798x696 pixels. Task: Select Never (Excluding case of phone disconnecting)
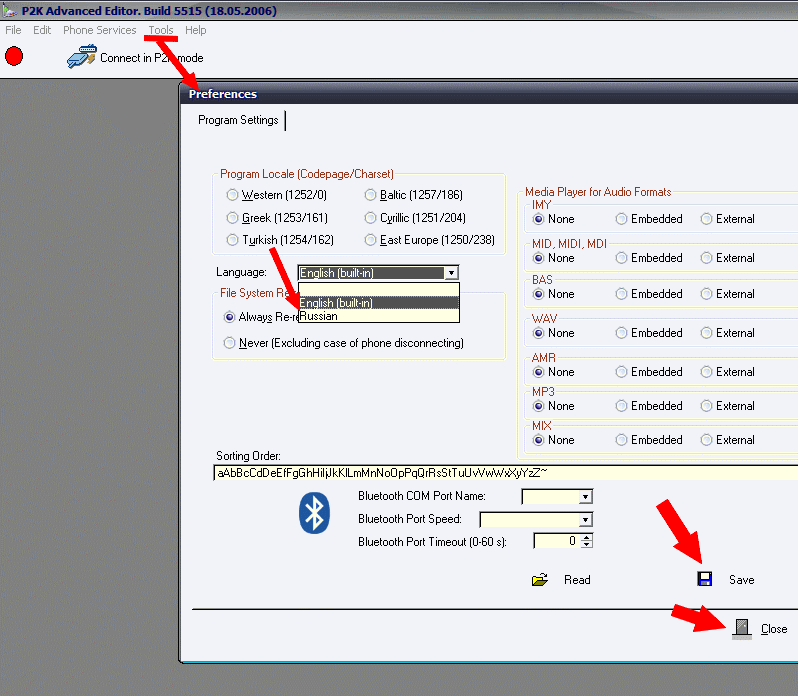pyautogui.click(x=230, y=343)
